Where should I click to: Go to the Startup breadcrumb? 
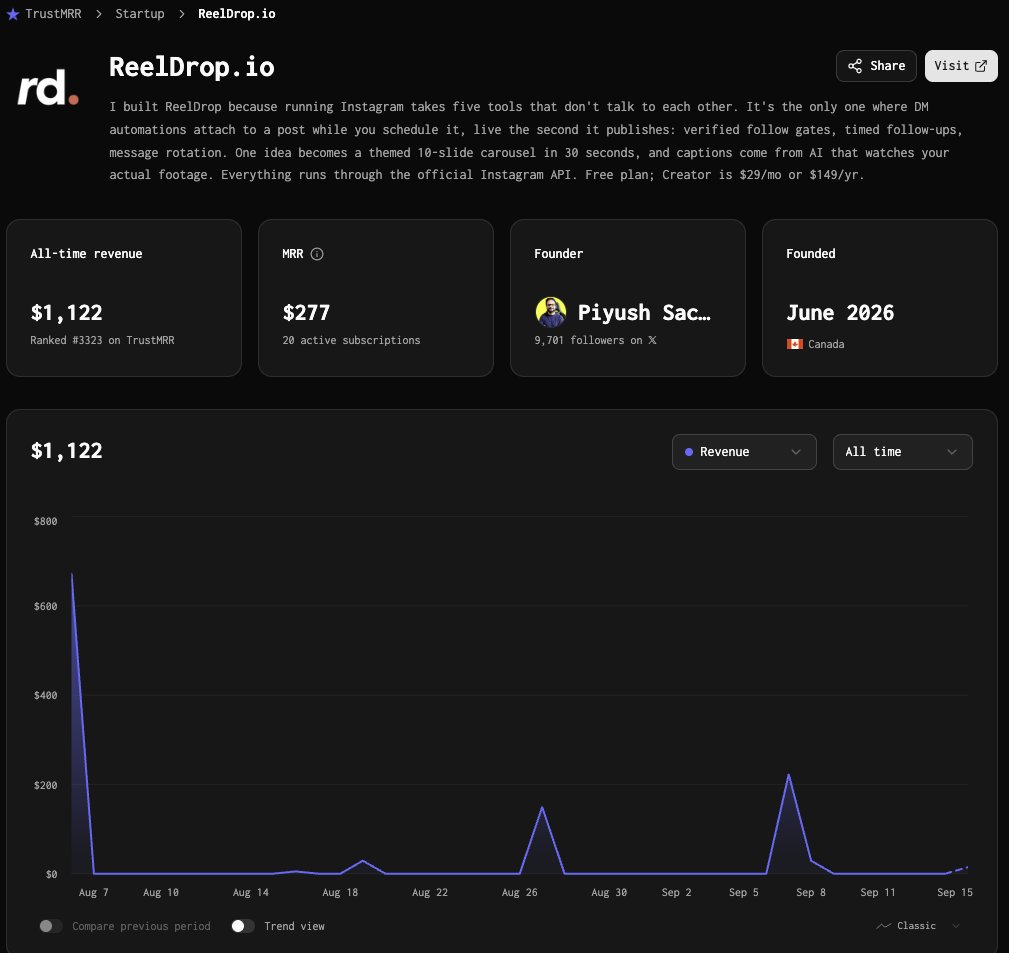(140, 14)
